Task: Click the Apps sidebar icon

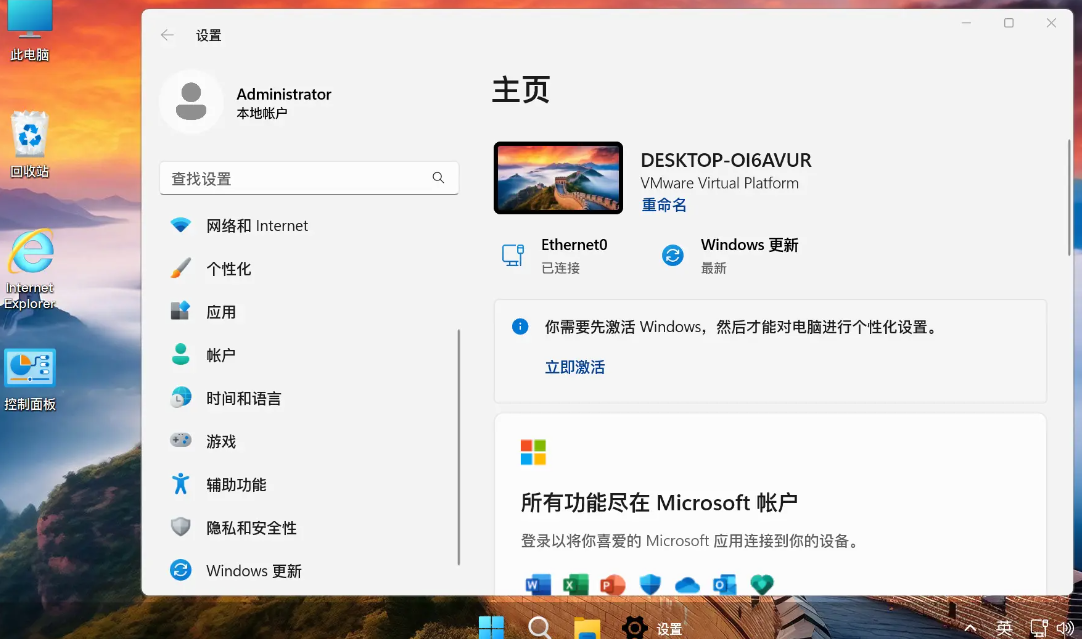Action: [x=181, y=311]
